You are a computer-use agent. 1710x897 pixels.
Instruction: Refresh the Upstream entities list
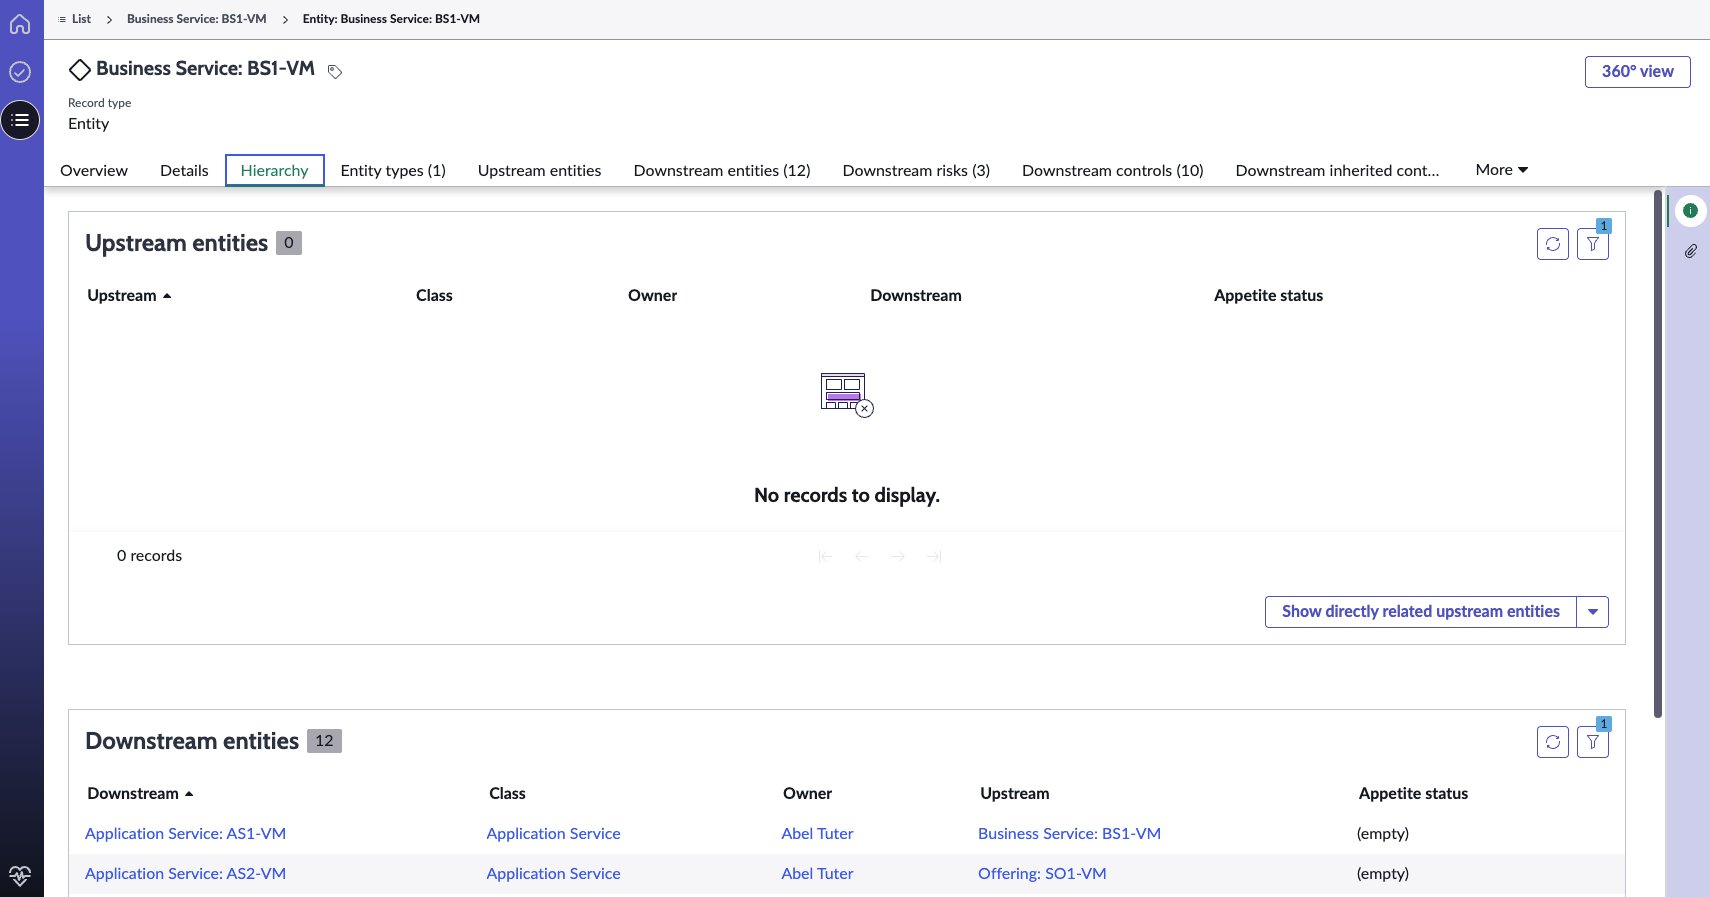tap(1553, 244)
